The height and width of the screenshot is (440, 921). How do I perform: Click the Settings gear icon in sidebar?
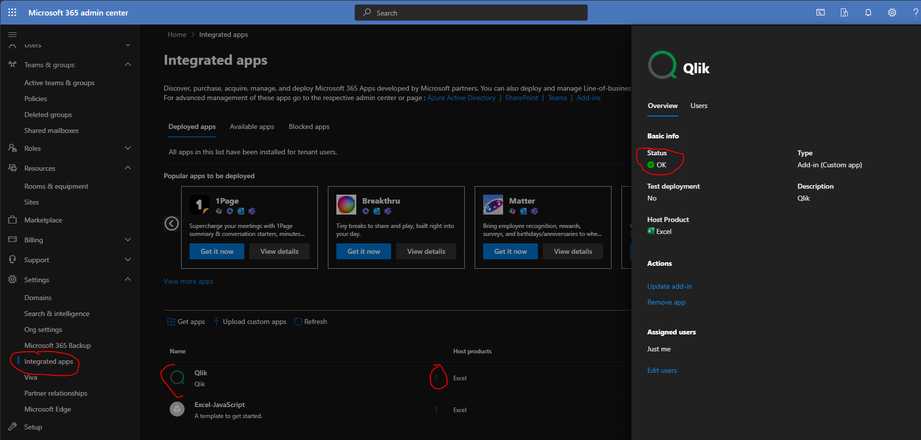pos(12,280)
